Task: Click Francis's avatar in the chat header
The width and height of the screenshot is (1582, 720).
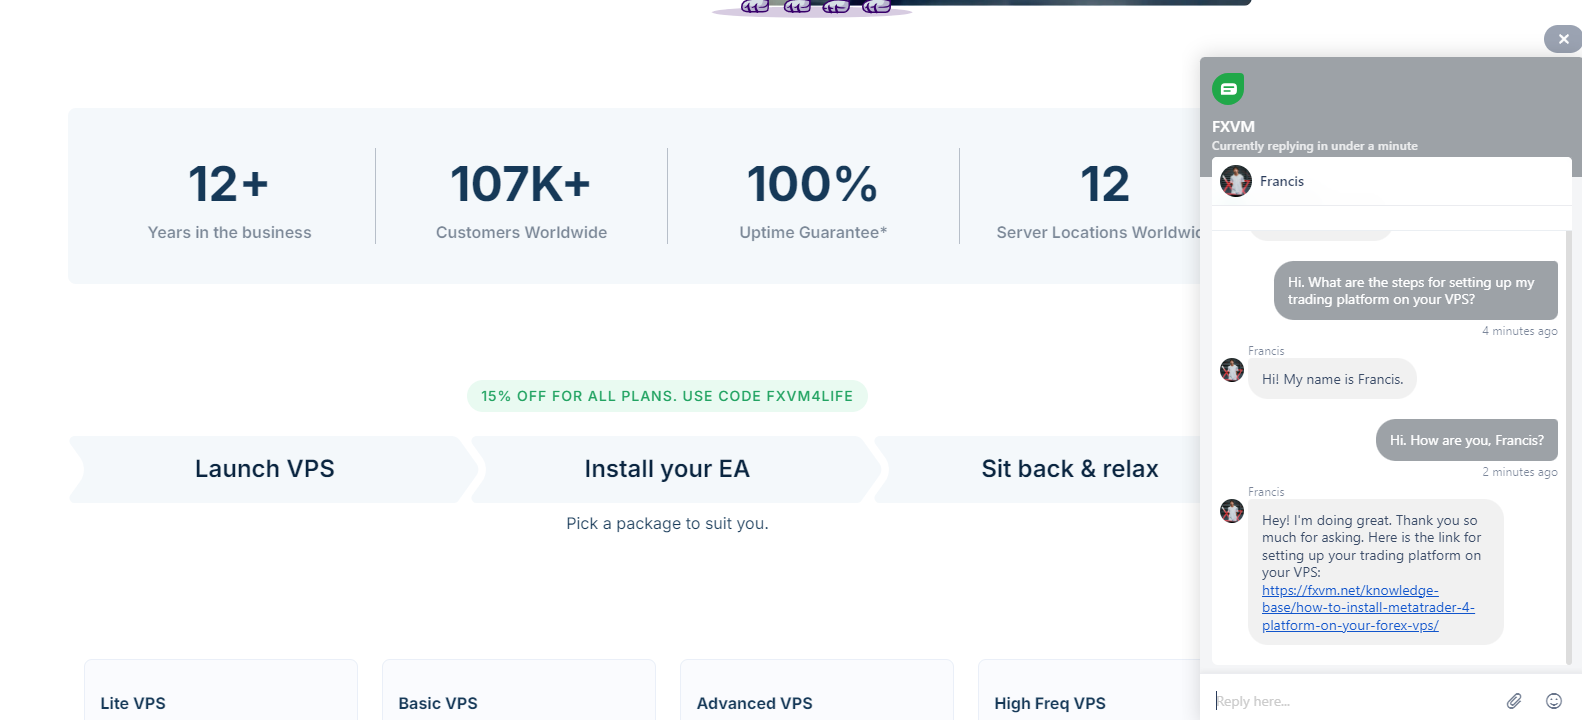Action: pyautogui.click(x=1236, y=181)
